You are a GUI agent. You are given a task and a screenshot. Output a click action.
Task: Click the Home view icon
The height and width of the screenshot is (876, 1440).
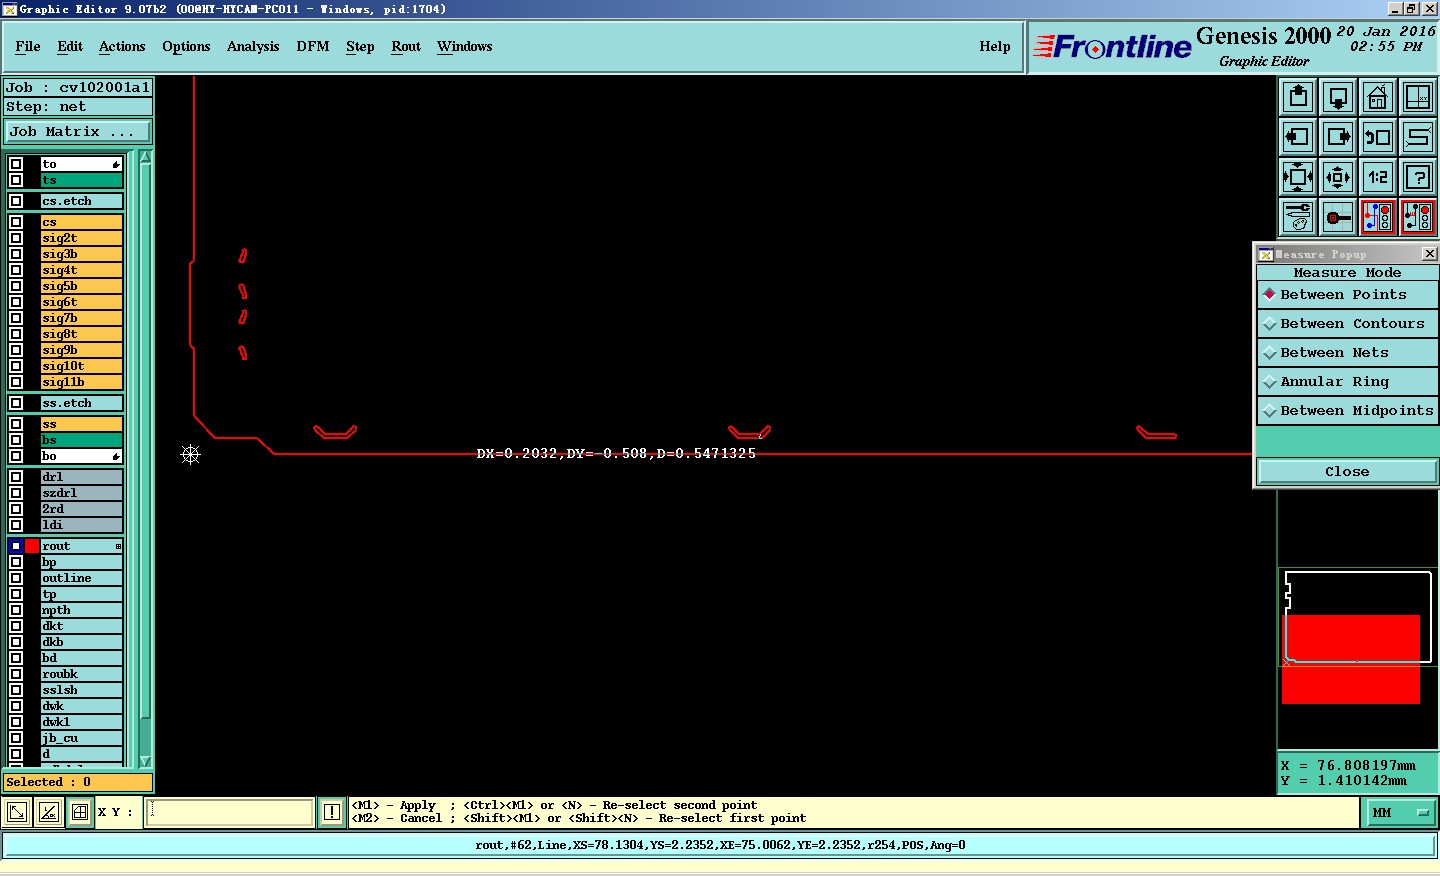coord(1378,97)
